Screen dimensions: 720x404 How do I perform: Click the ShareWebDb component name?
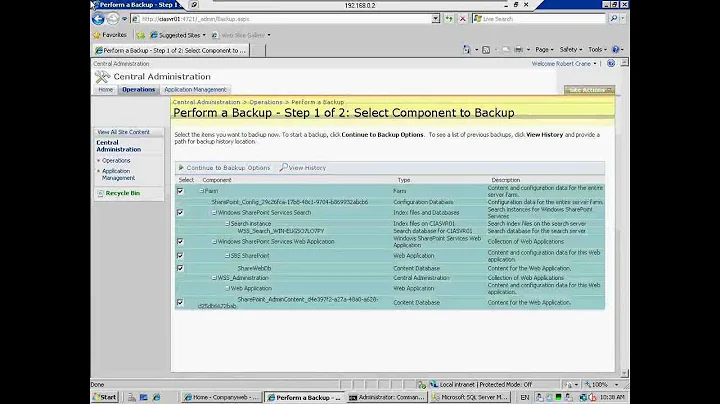click(x=254, y=268)
